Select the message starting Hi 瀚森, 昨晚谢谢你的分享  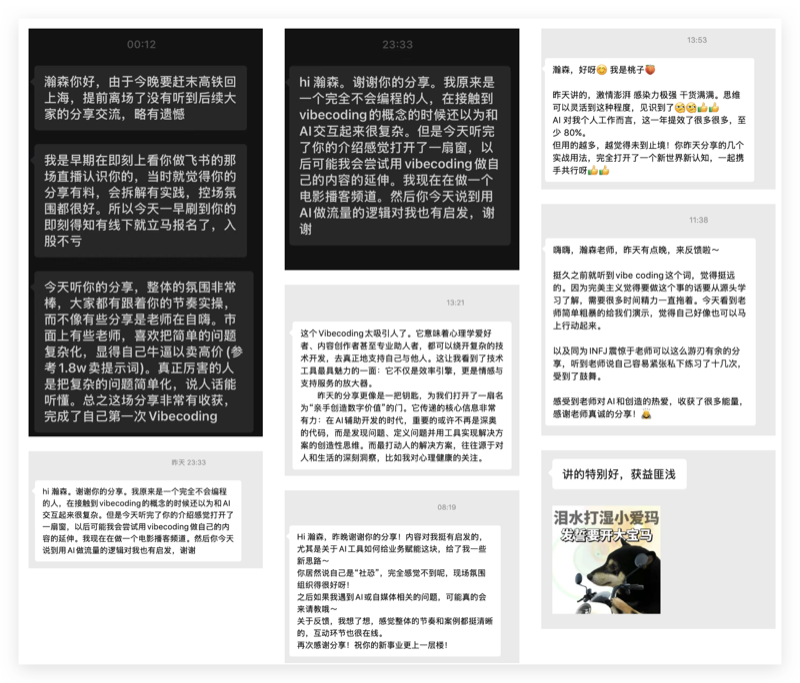pos(400,590)
